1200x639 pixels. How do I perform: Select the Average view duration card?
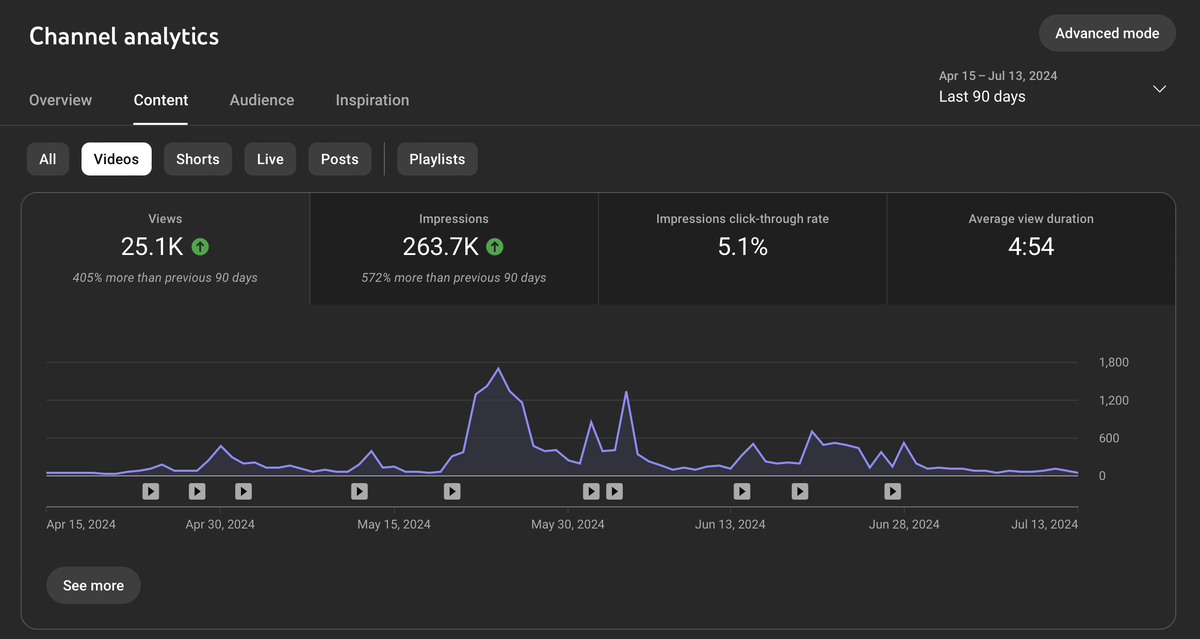click(x=1031, y=249)
